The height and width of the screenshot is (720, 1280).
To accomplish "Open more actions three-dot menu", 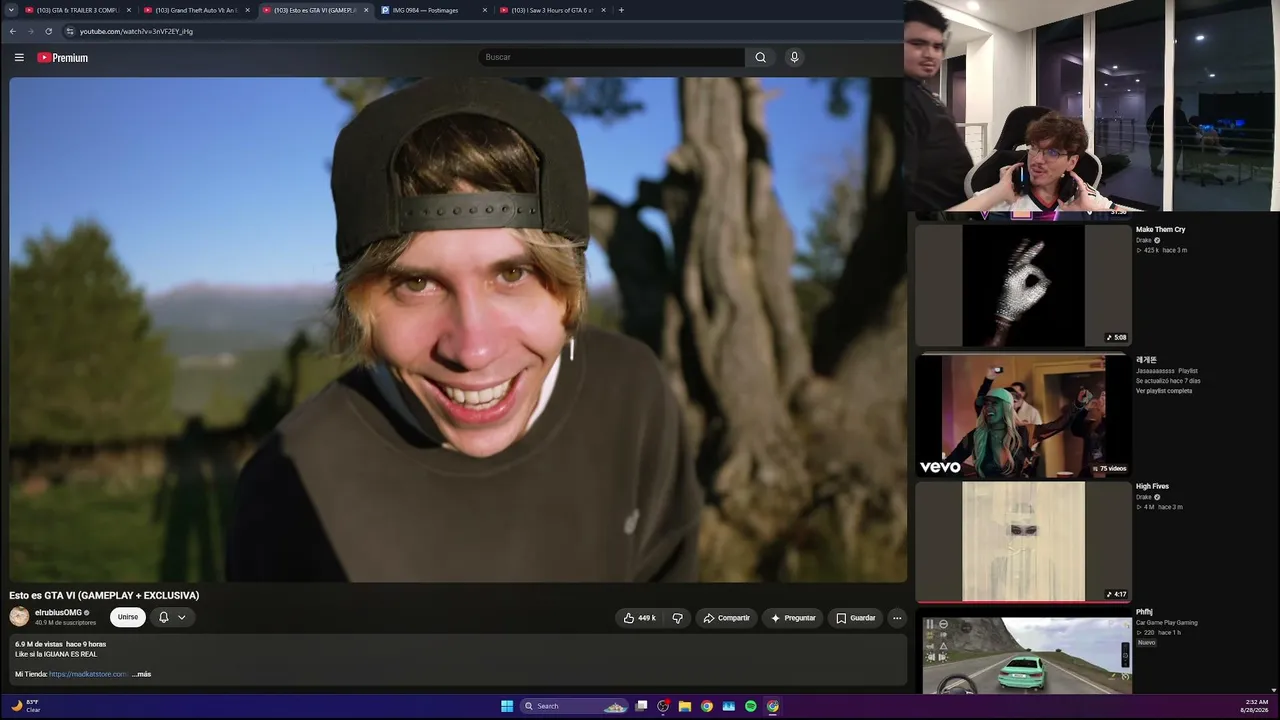I will [897, 618].
